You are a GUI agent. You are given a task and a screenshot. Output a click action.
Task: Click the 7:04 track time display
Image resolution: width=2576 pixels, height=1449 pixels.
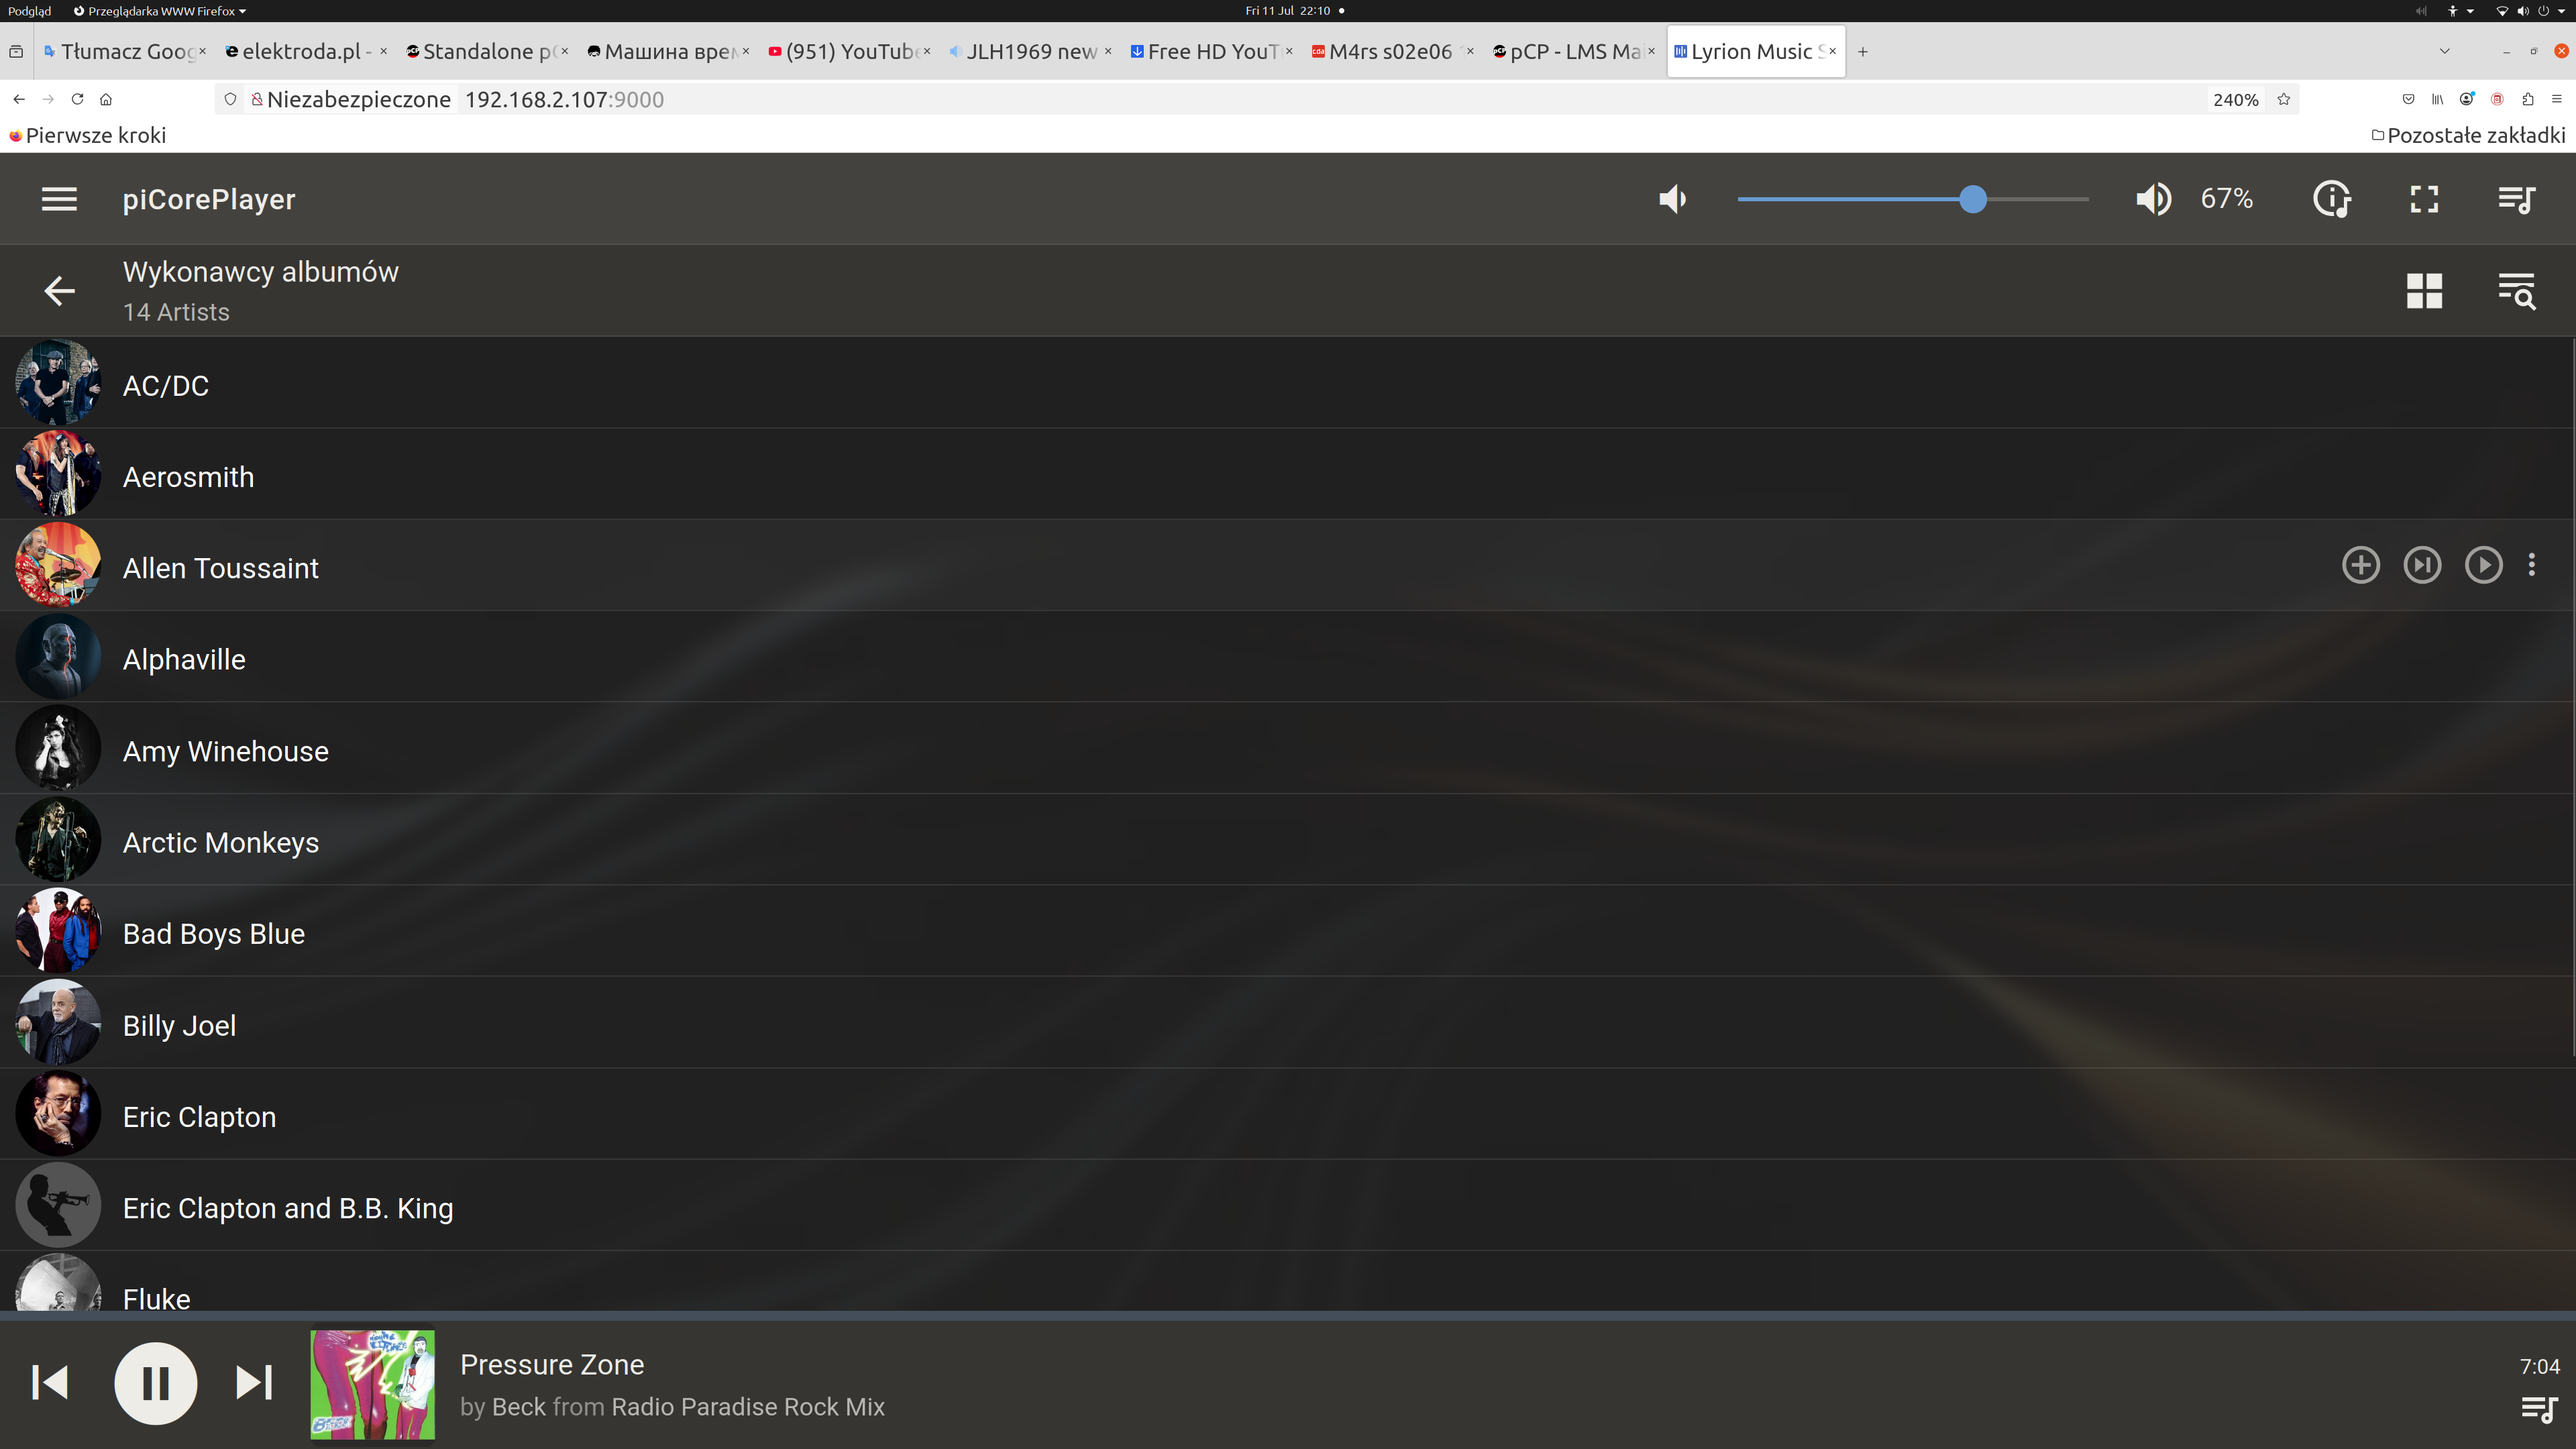(2539, 1366)
